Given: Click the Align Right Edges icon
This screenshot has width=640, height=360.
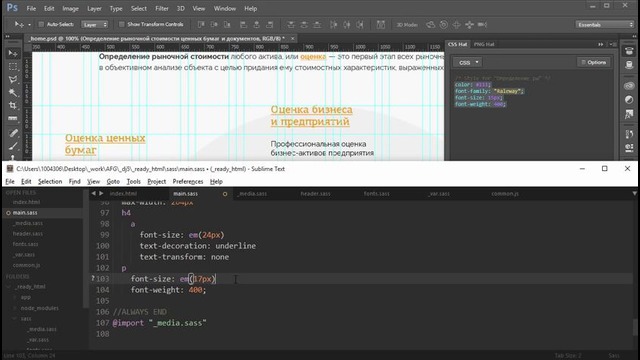Looking at the screenshot, I should 270,24.
